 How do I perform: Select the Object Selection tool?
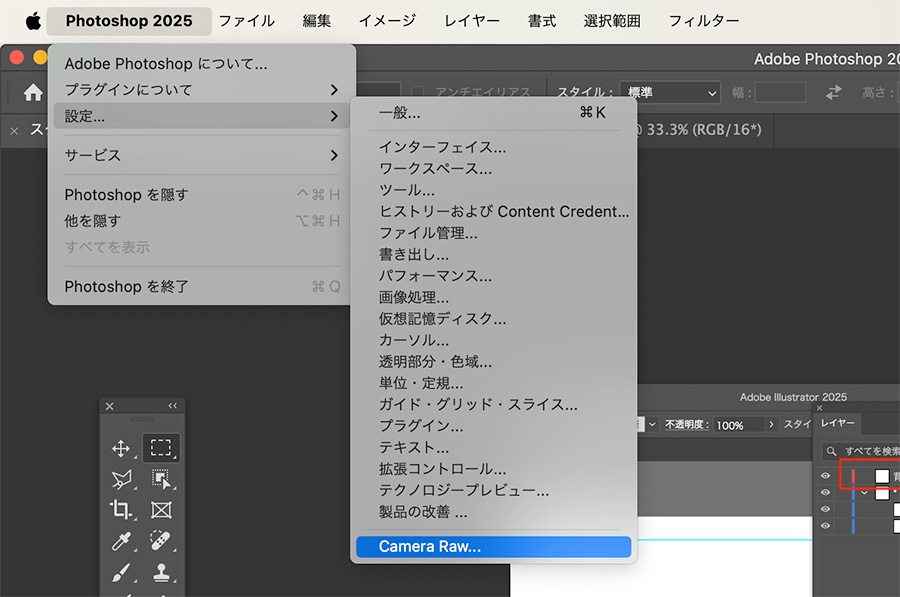[161, 479]
